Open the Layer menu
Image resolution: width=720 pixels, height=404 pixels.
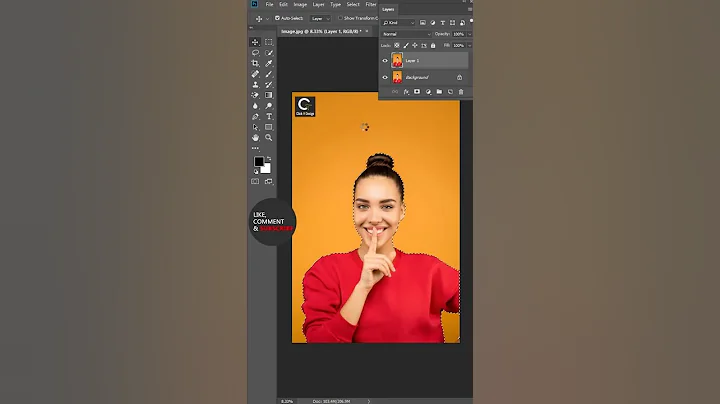(x=318, y=4)
